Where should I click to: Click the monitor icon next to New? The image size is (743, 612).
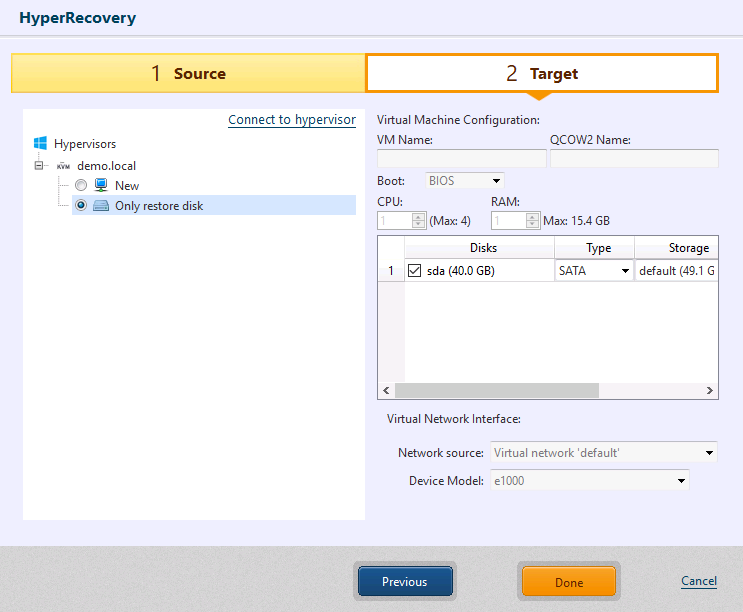(x=101, y=186)
